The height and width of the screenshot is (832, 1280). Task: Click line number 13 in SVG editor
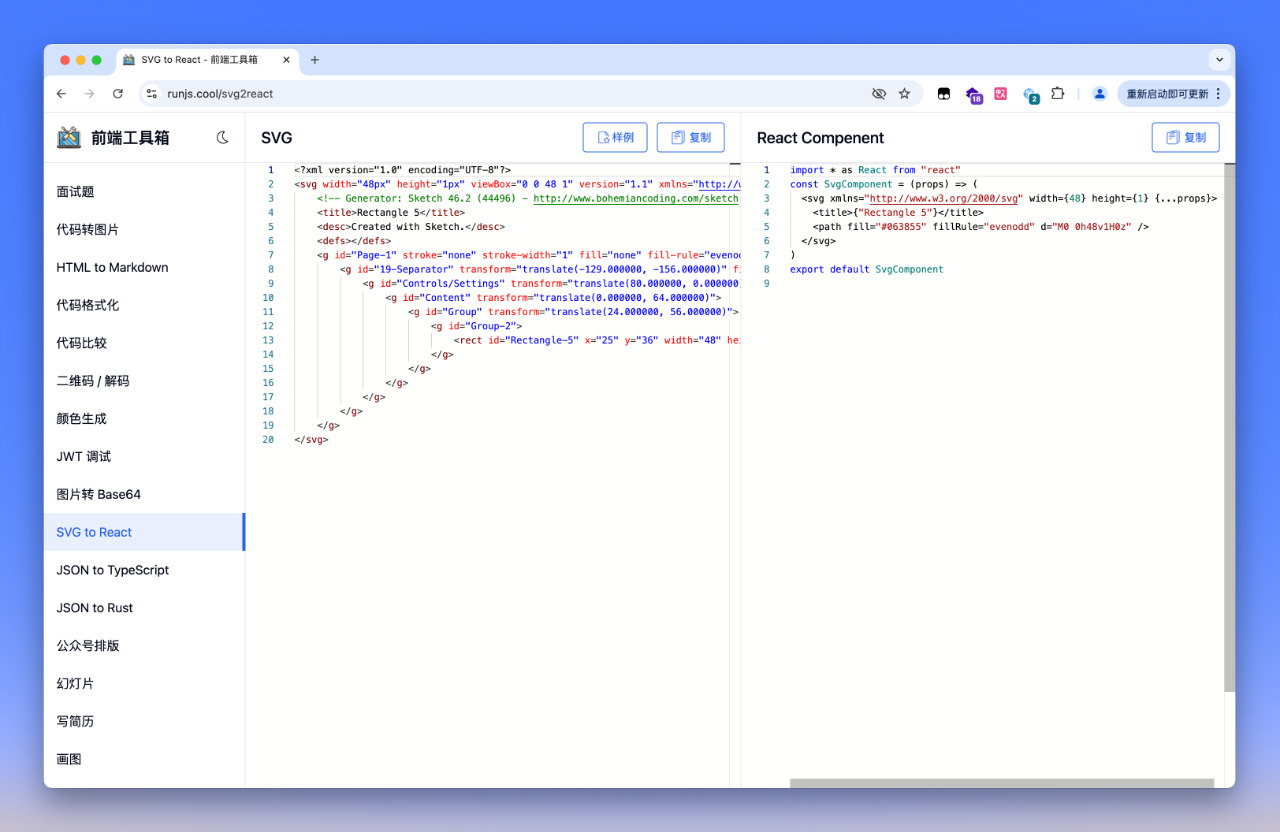[x=267, y=340]
